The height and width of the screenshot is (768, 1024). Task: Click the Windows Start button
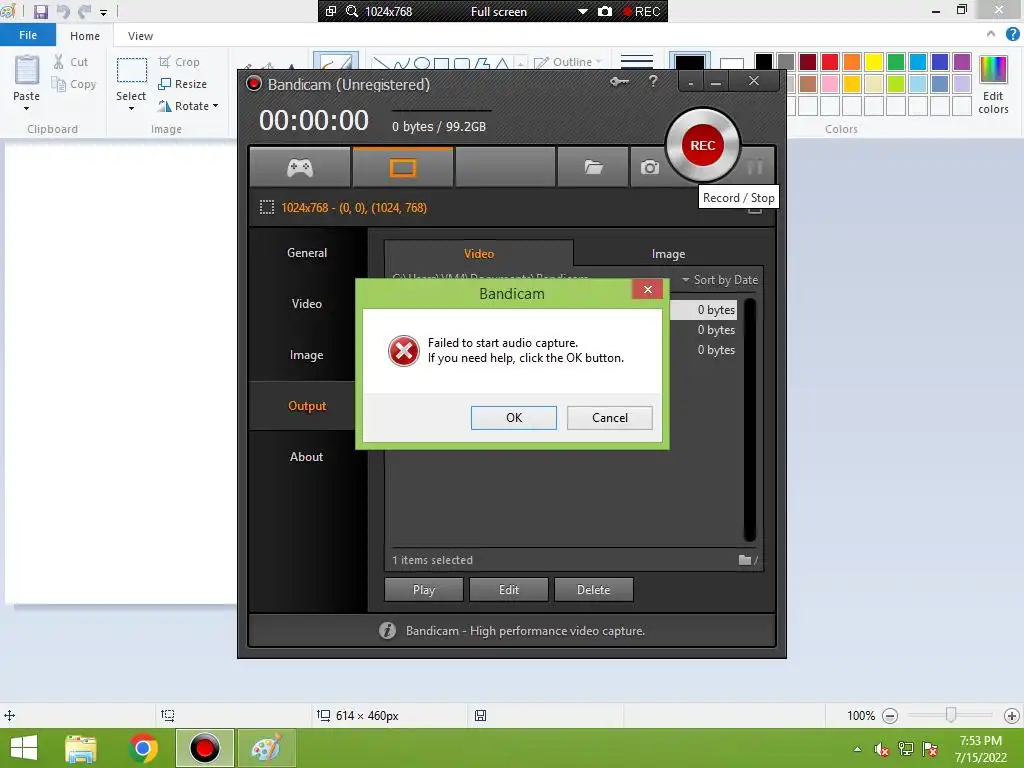(x=24, y=748)
